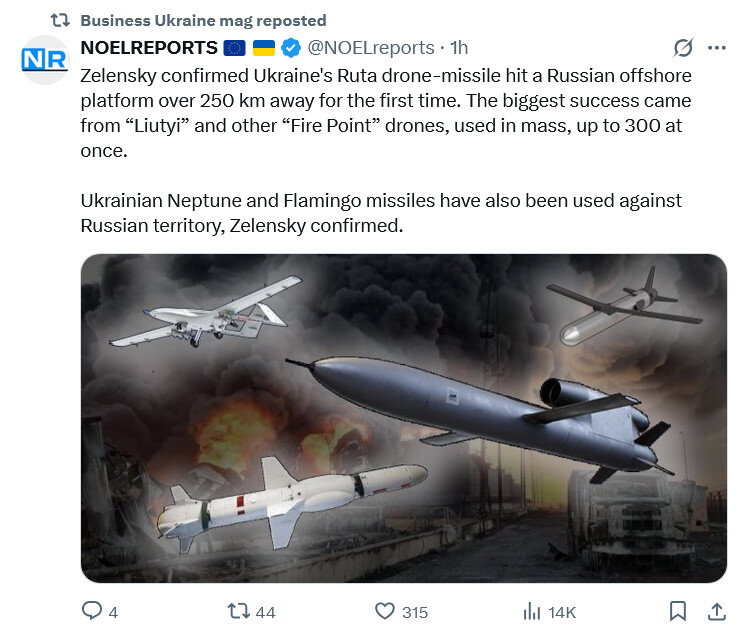
Task: Bookmark this post
Action: point(677,611)
